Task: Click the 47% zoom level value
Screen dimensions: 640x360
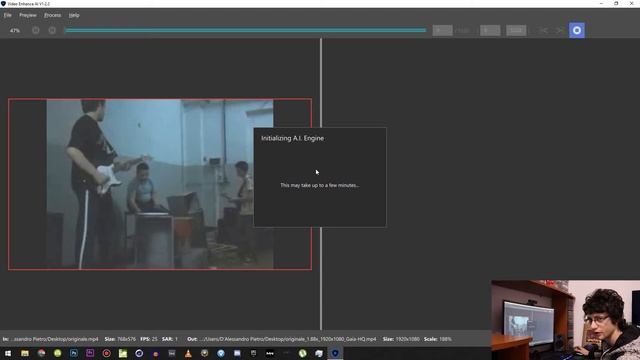Action: pyautogui.click(x=15, y=31)
